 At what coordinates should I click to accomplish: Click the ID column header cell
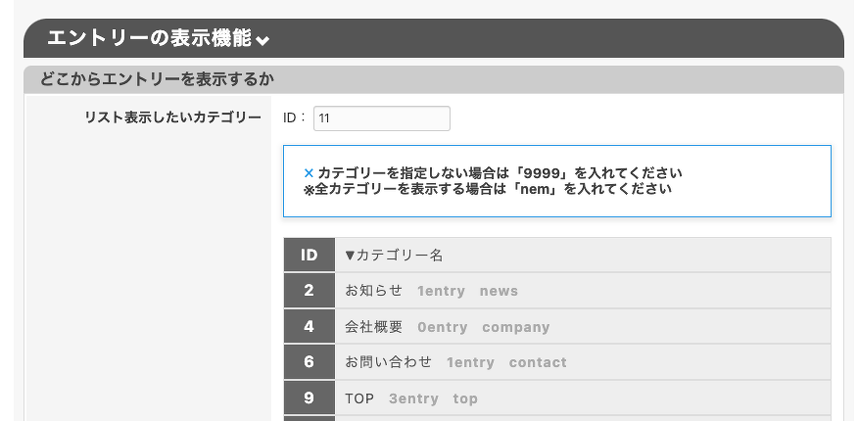[x=309, y=255]
